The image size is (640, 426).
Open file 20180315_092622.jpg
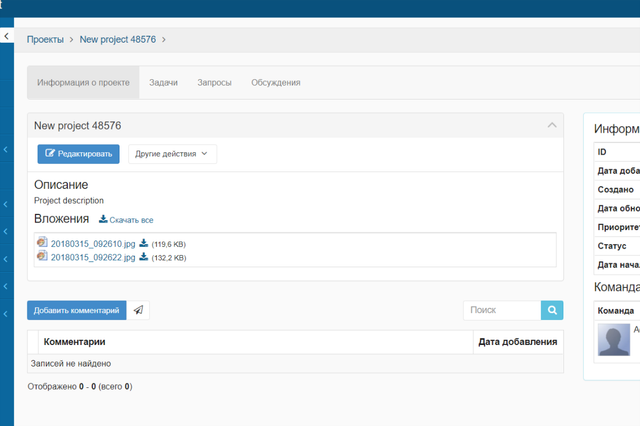(x=93, y=257)
